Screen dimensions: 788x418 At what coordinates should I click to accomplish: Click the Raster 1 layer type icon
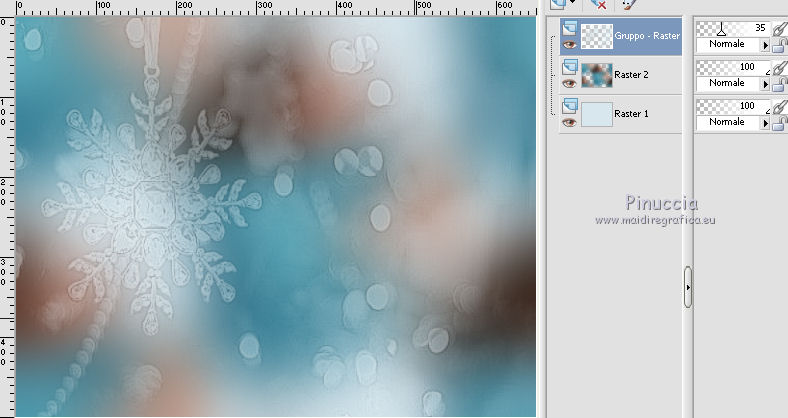(569, 106)
